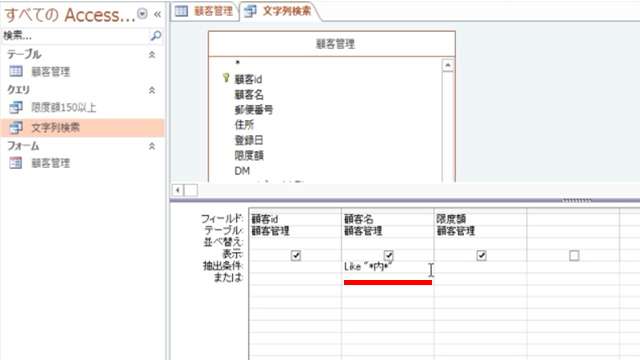Check the 表示 checkbox in the empty fourth column
Screen dimensions: 640x360
click(574, 256)
